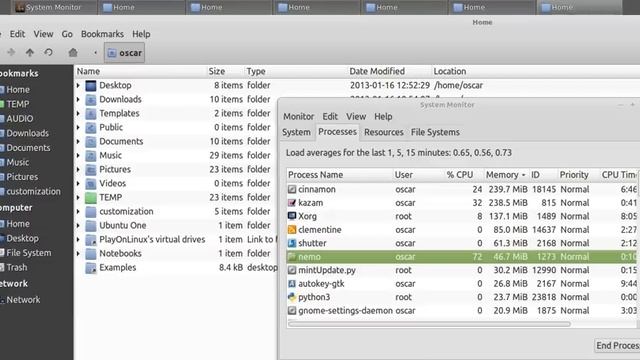Select the nemo process row

click(x=462, y=257)
